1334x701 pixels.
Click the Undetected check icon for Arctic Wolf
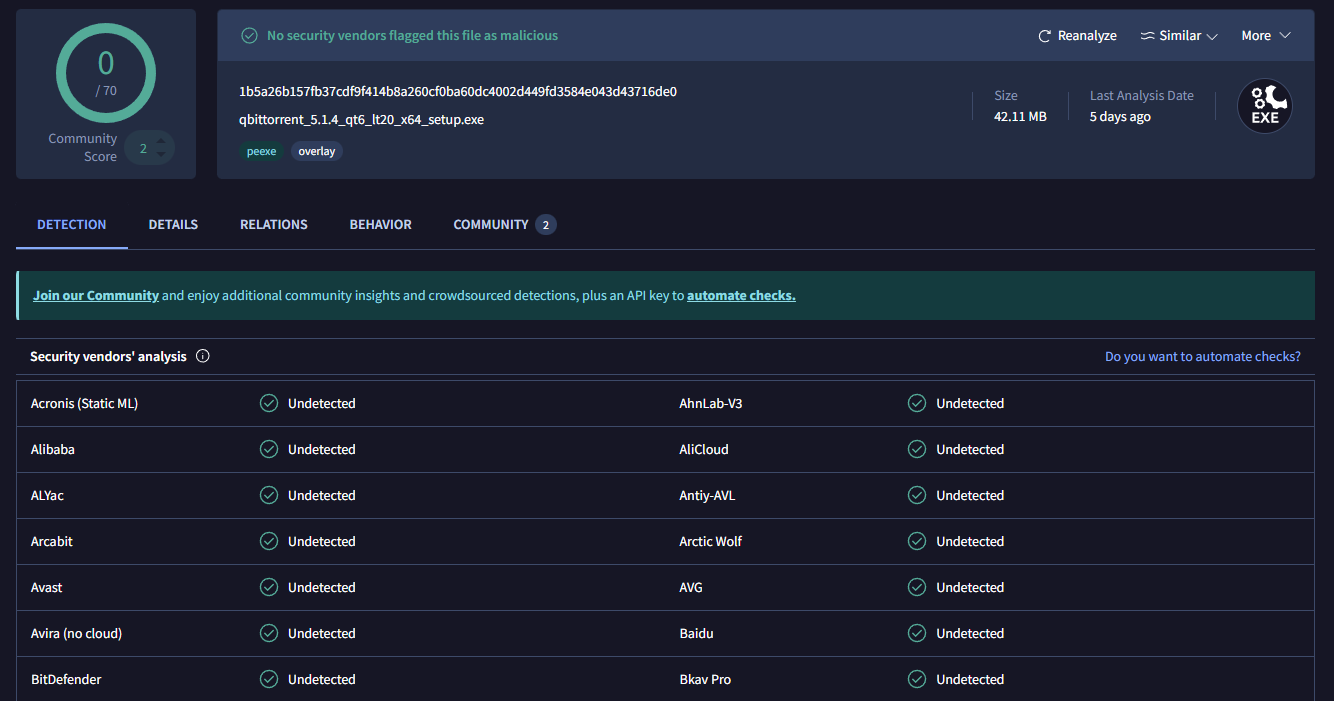pos(917,541)
